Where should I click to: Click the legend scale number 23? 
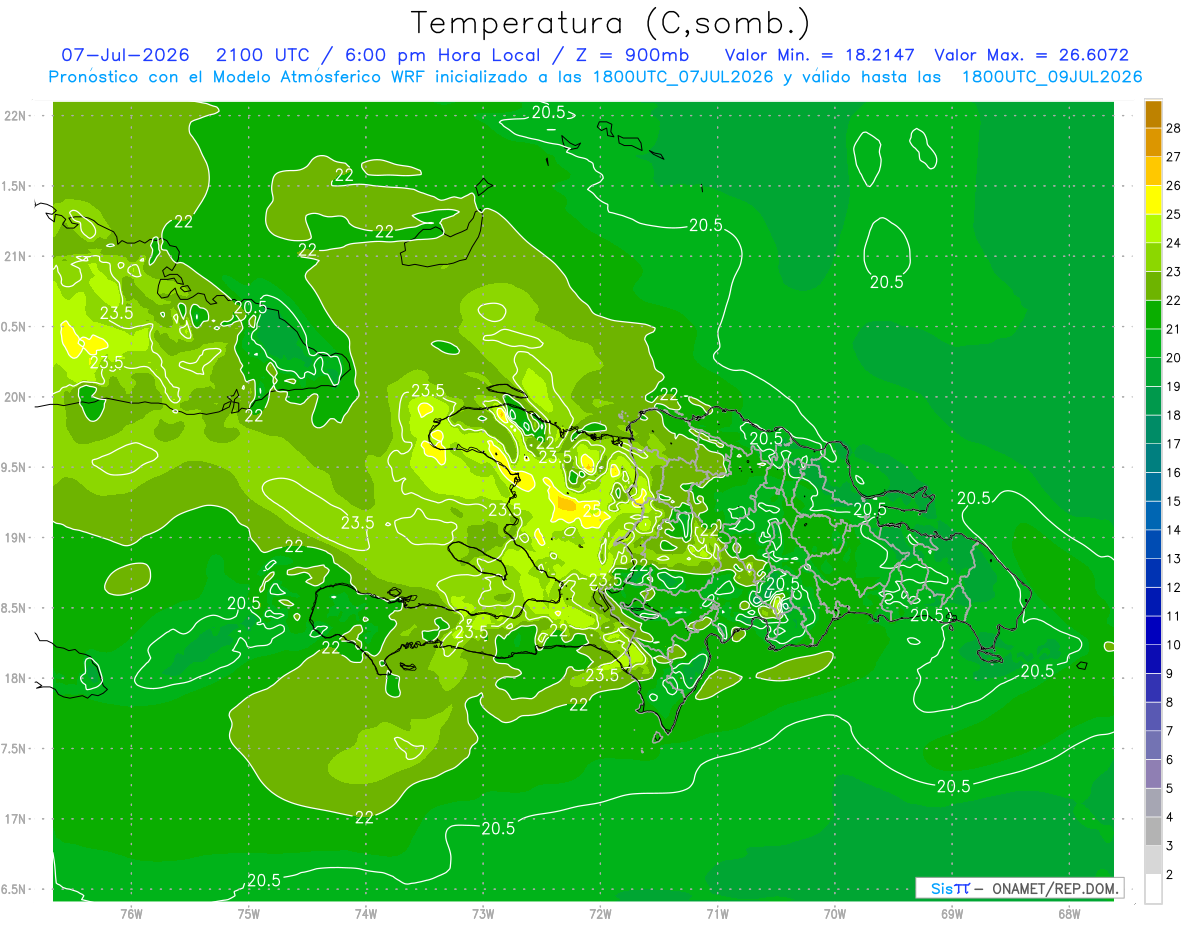1174,272
